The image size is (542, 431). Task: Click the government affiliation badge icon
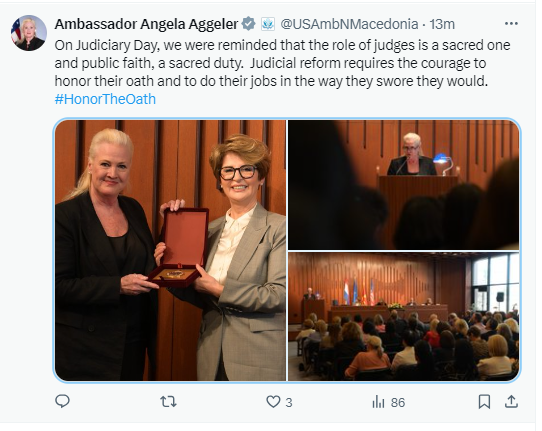click(x=268, y=24)
